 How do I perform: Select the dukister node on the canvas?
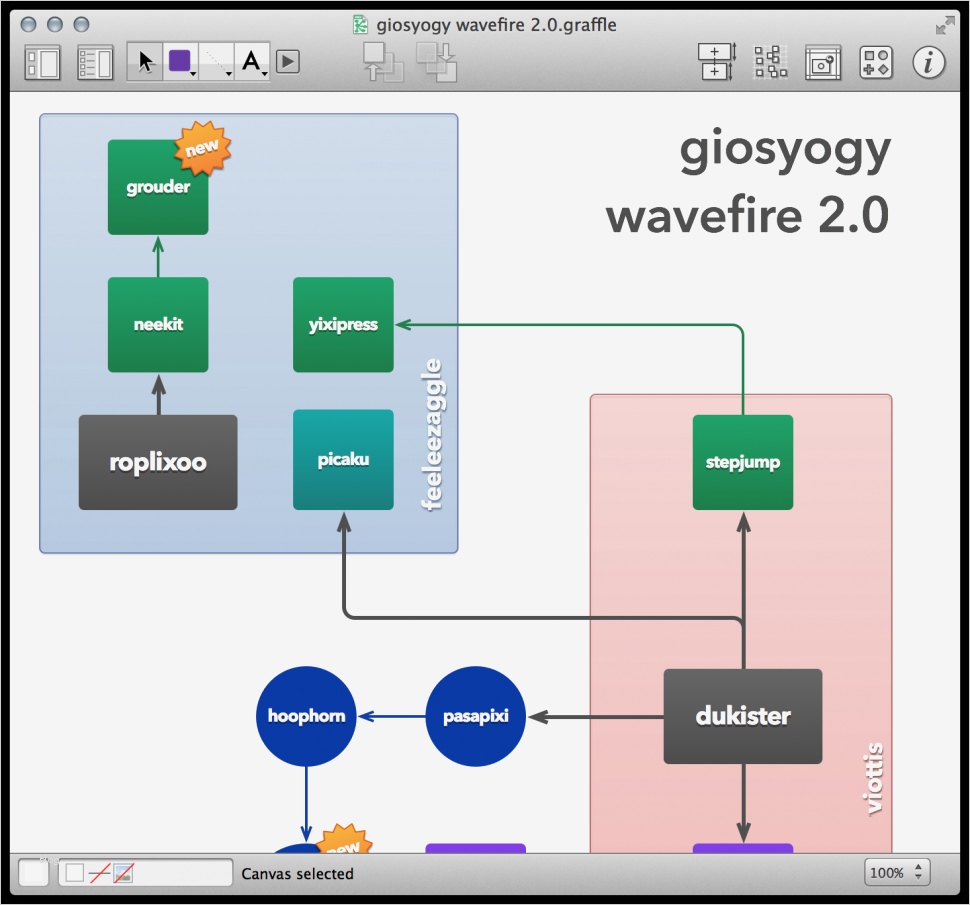pos(742,715)
